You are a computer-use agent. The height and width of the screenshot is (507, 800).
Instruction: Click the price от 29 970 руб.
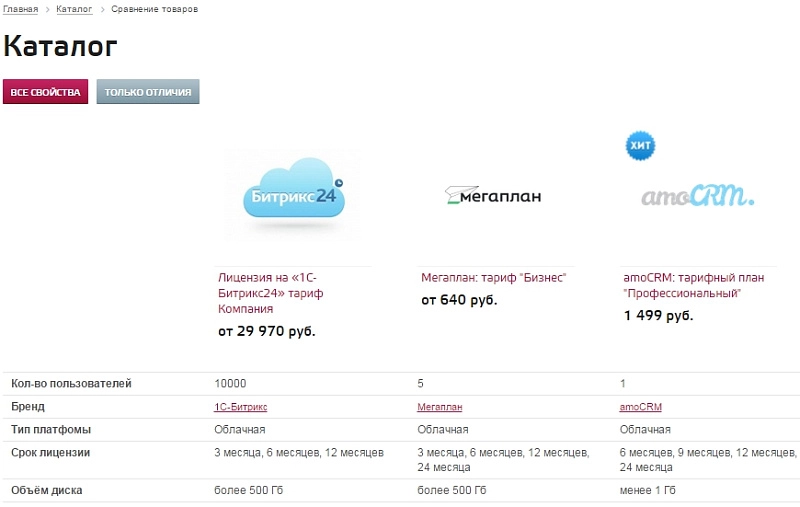coord(266,331)
